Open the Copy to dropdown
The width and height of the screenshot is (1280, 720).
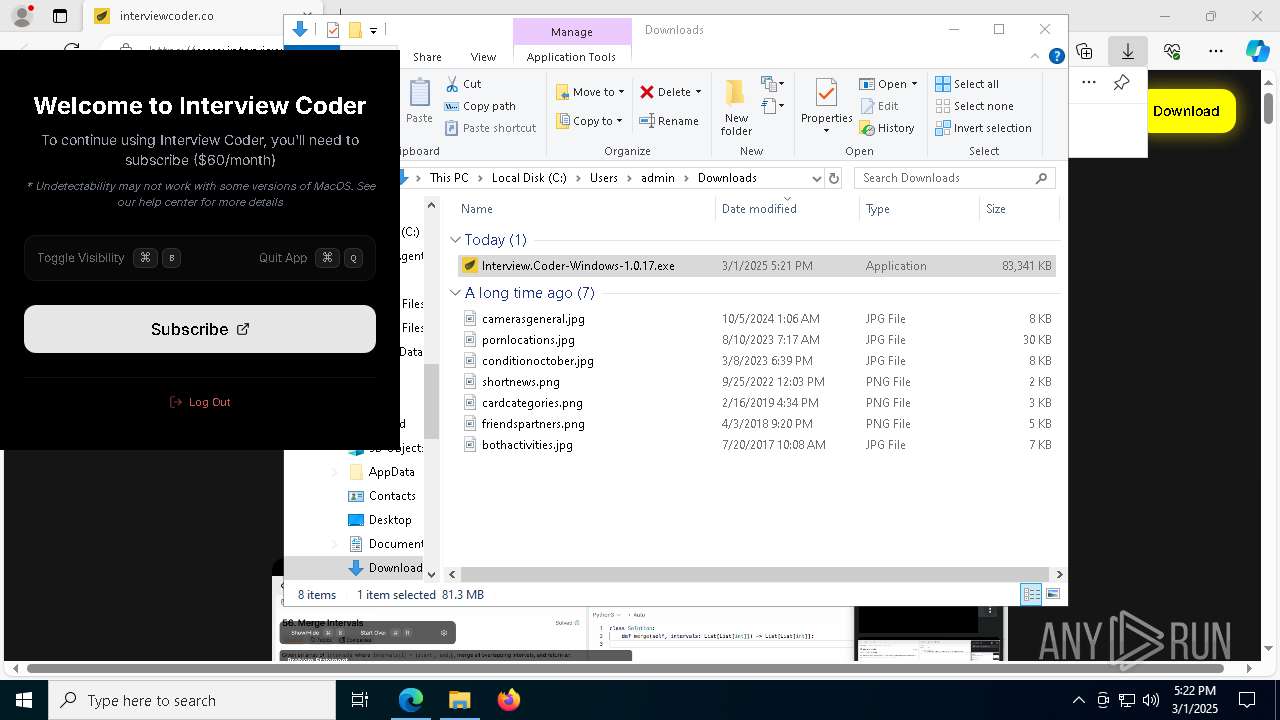(590, 121)
